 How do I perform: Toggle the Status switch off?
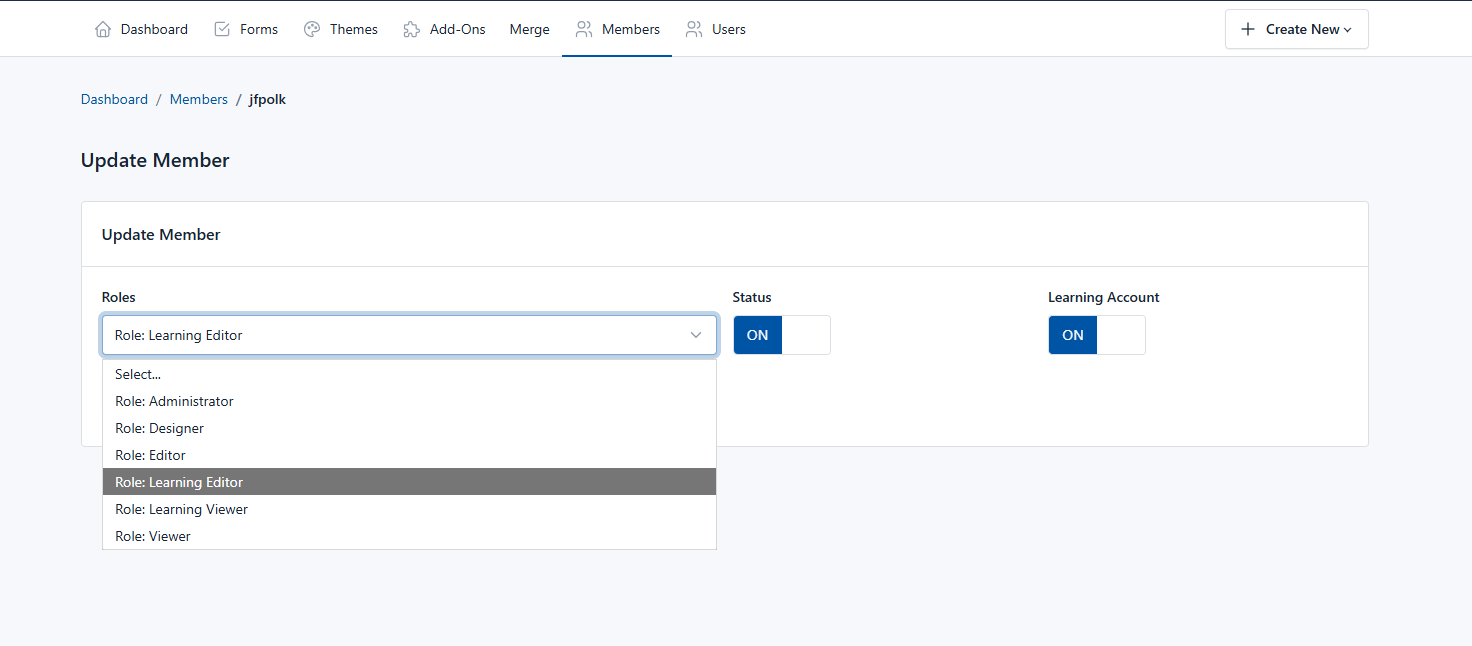click(781, 335)
